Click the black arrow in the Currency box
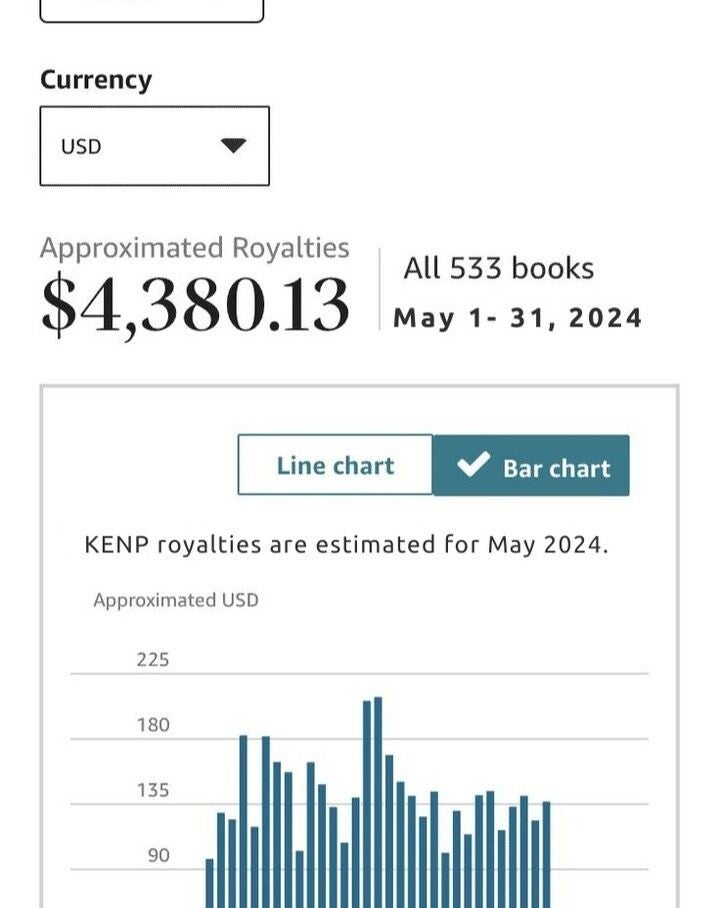Screen dimensions: 720x908 pos(233,146)
